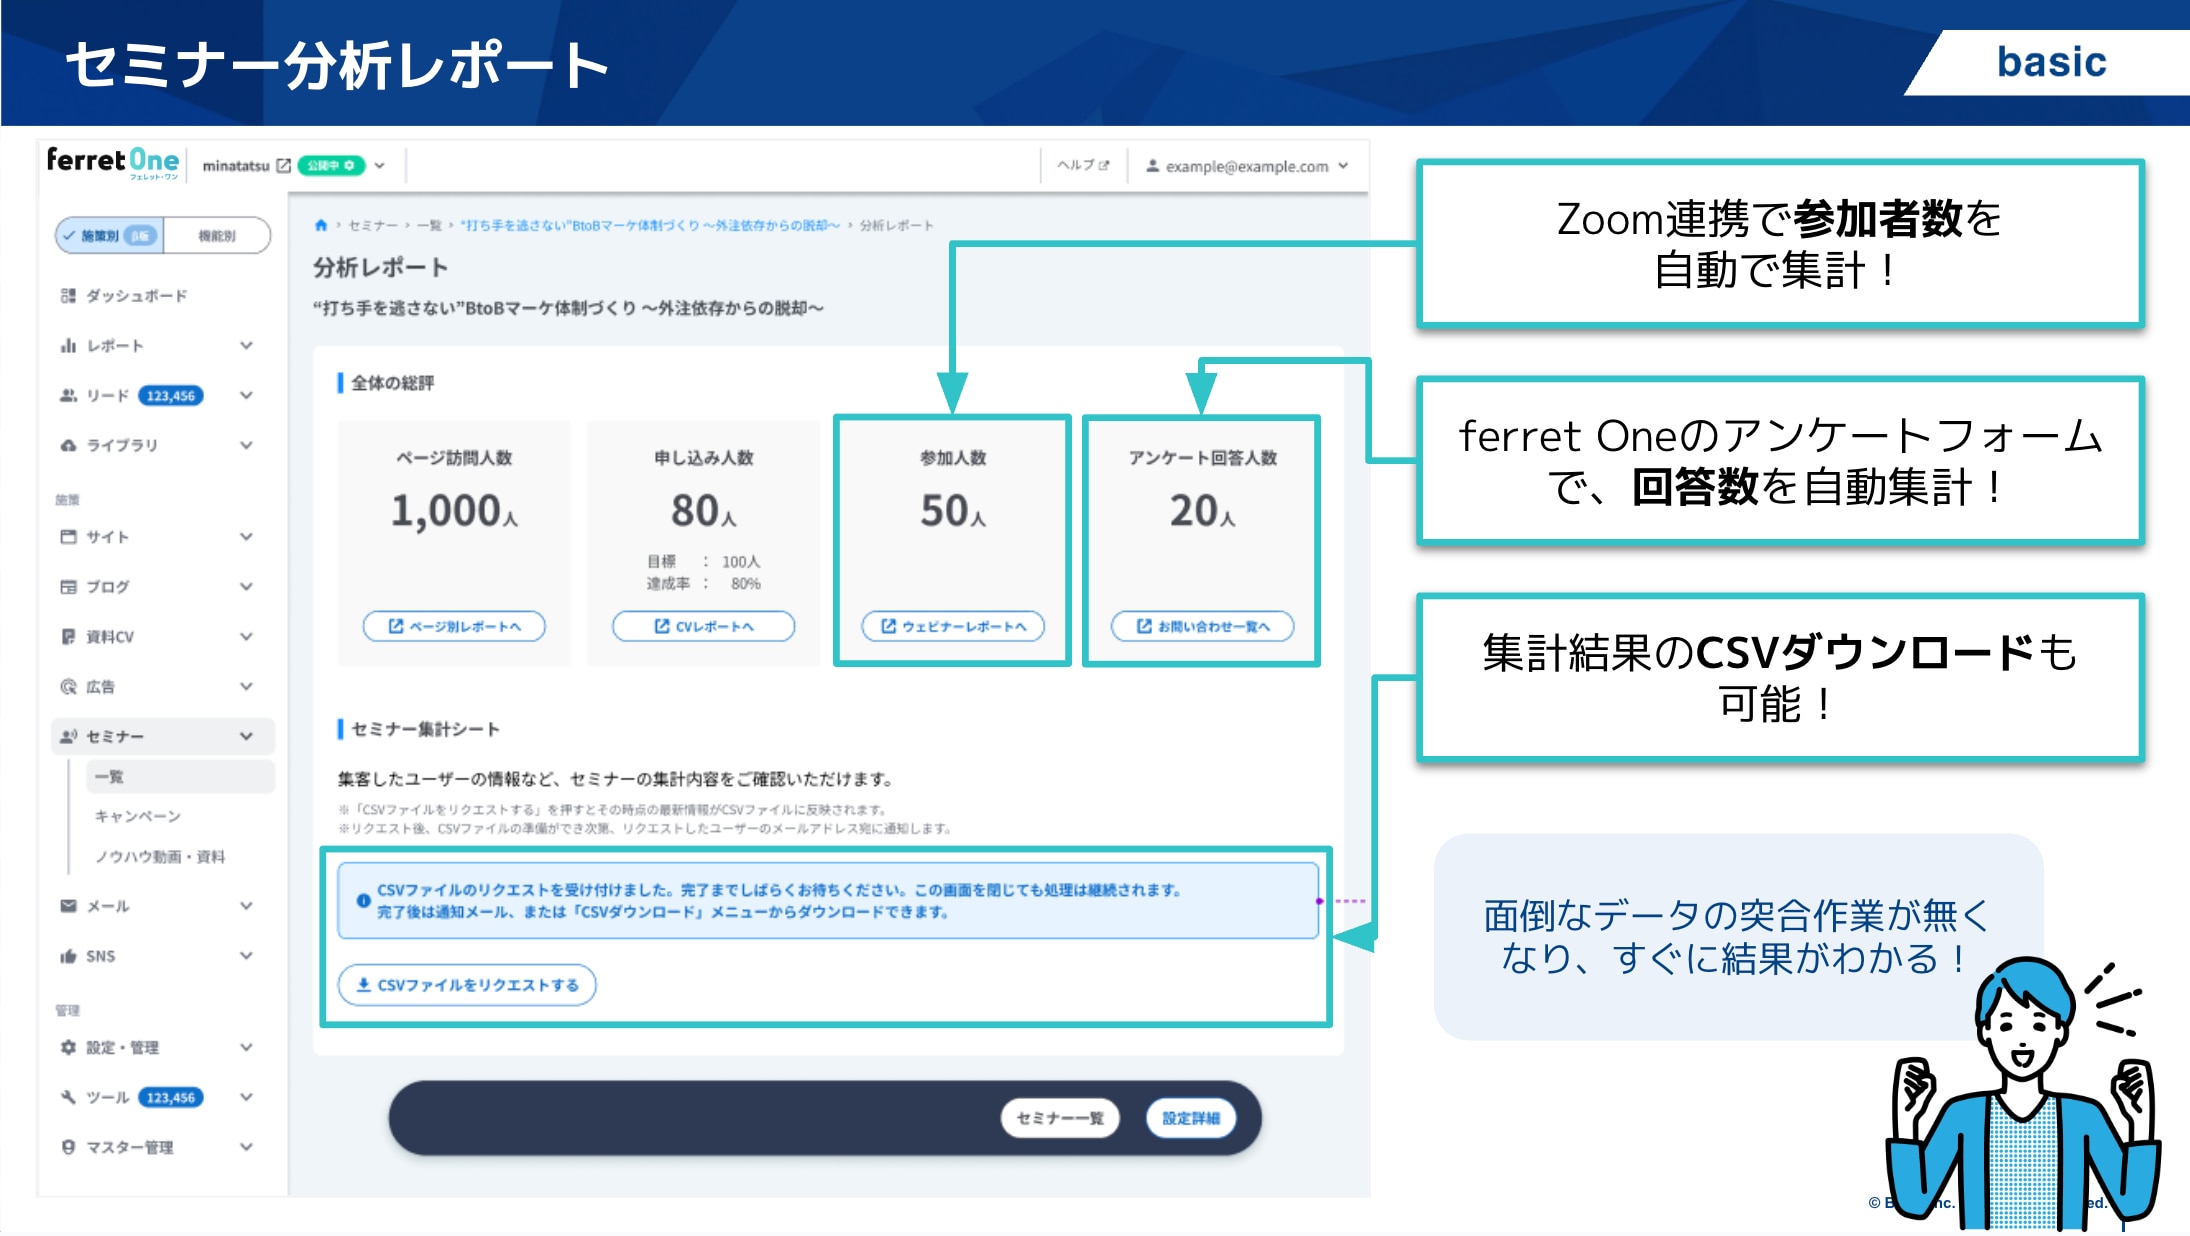Click the Mail envelope icon
Image resolution: width=2190 pixels, height=1236 pixels.
(68, 906)
